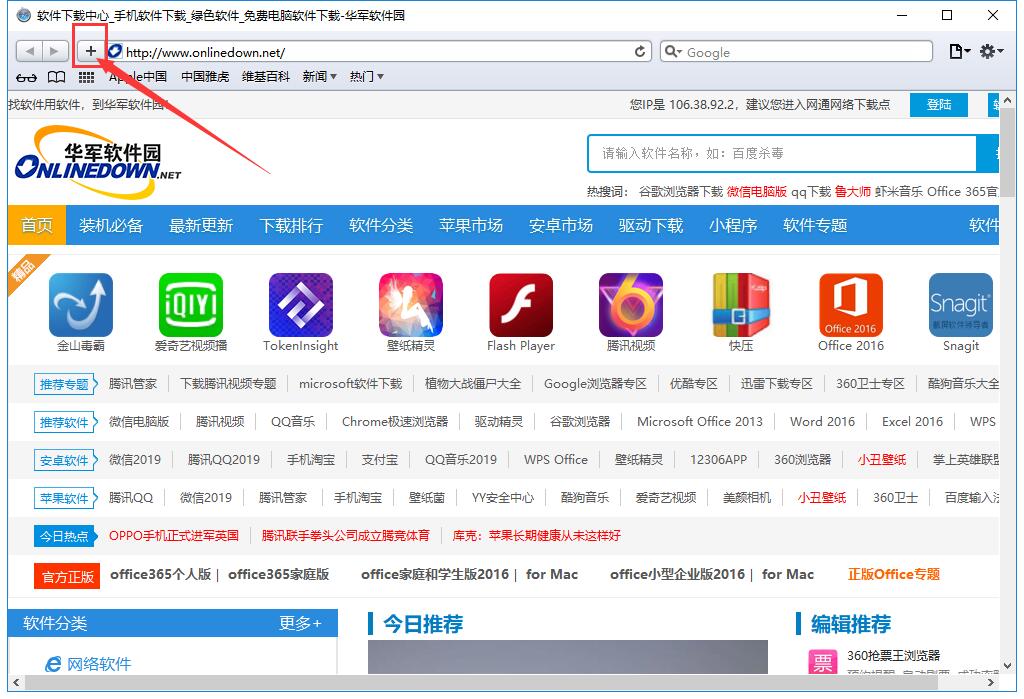Viewport: 1024px width, 699px height.
Task: Select 首页 in the site navigation
Action: [x=36, y=225]
